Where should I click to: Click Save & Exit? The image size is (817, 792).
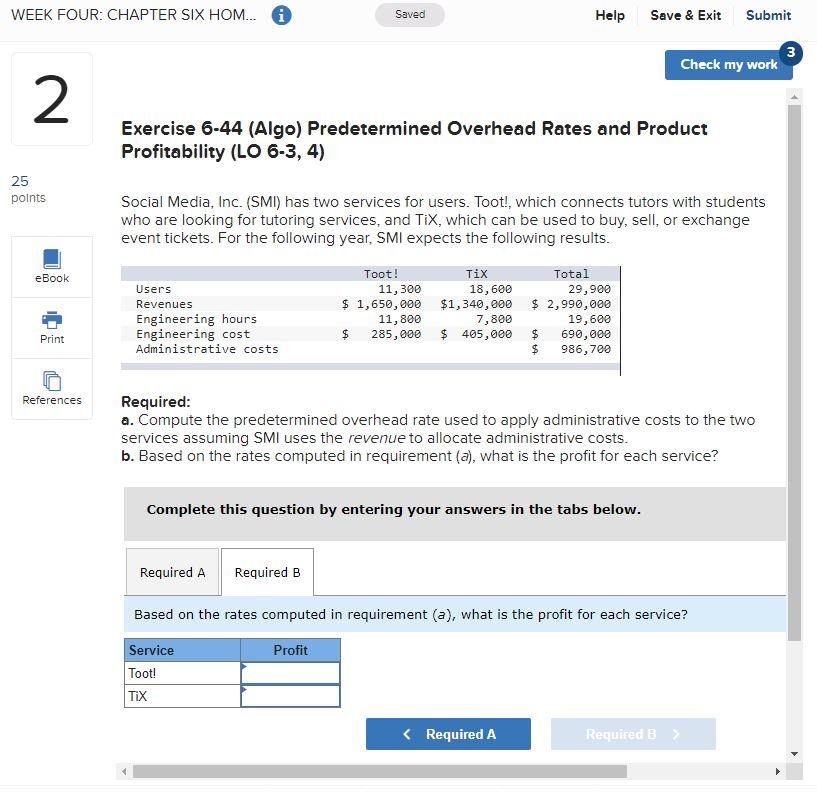coord(685,15)
